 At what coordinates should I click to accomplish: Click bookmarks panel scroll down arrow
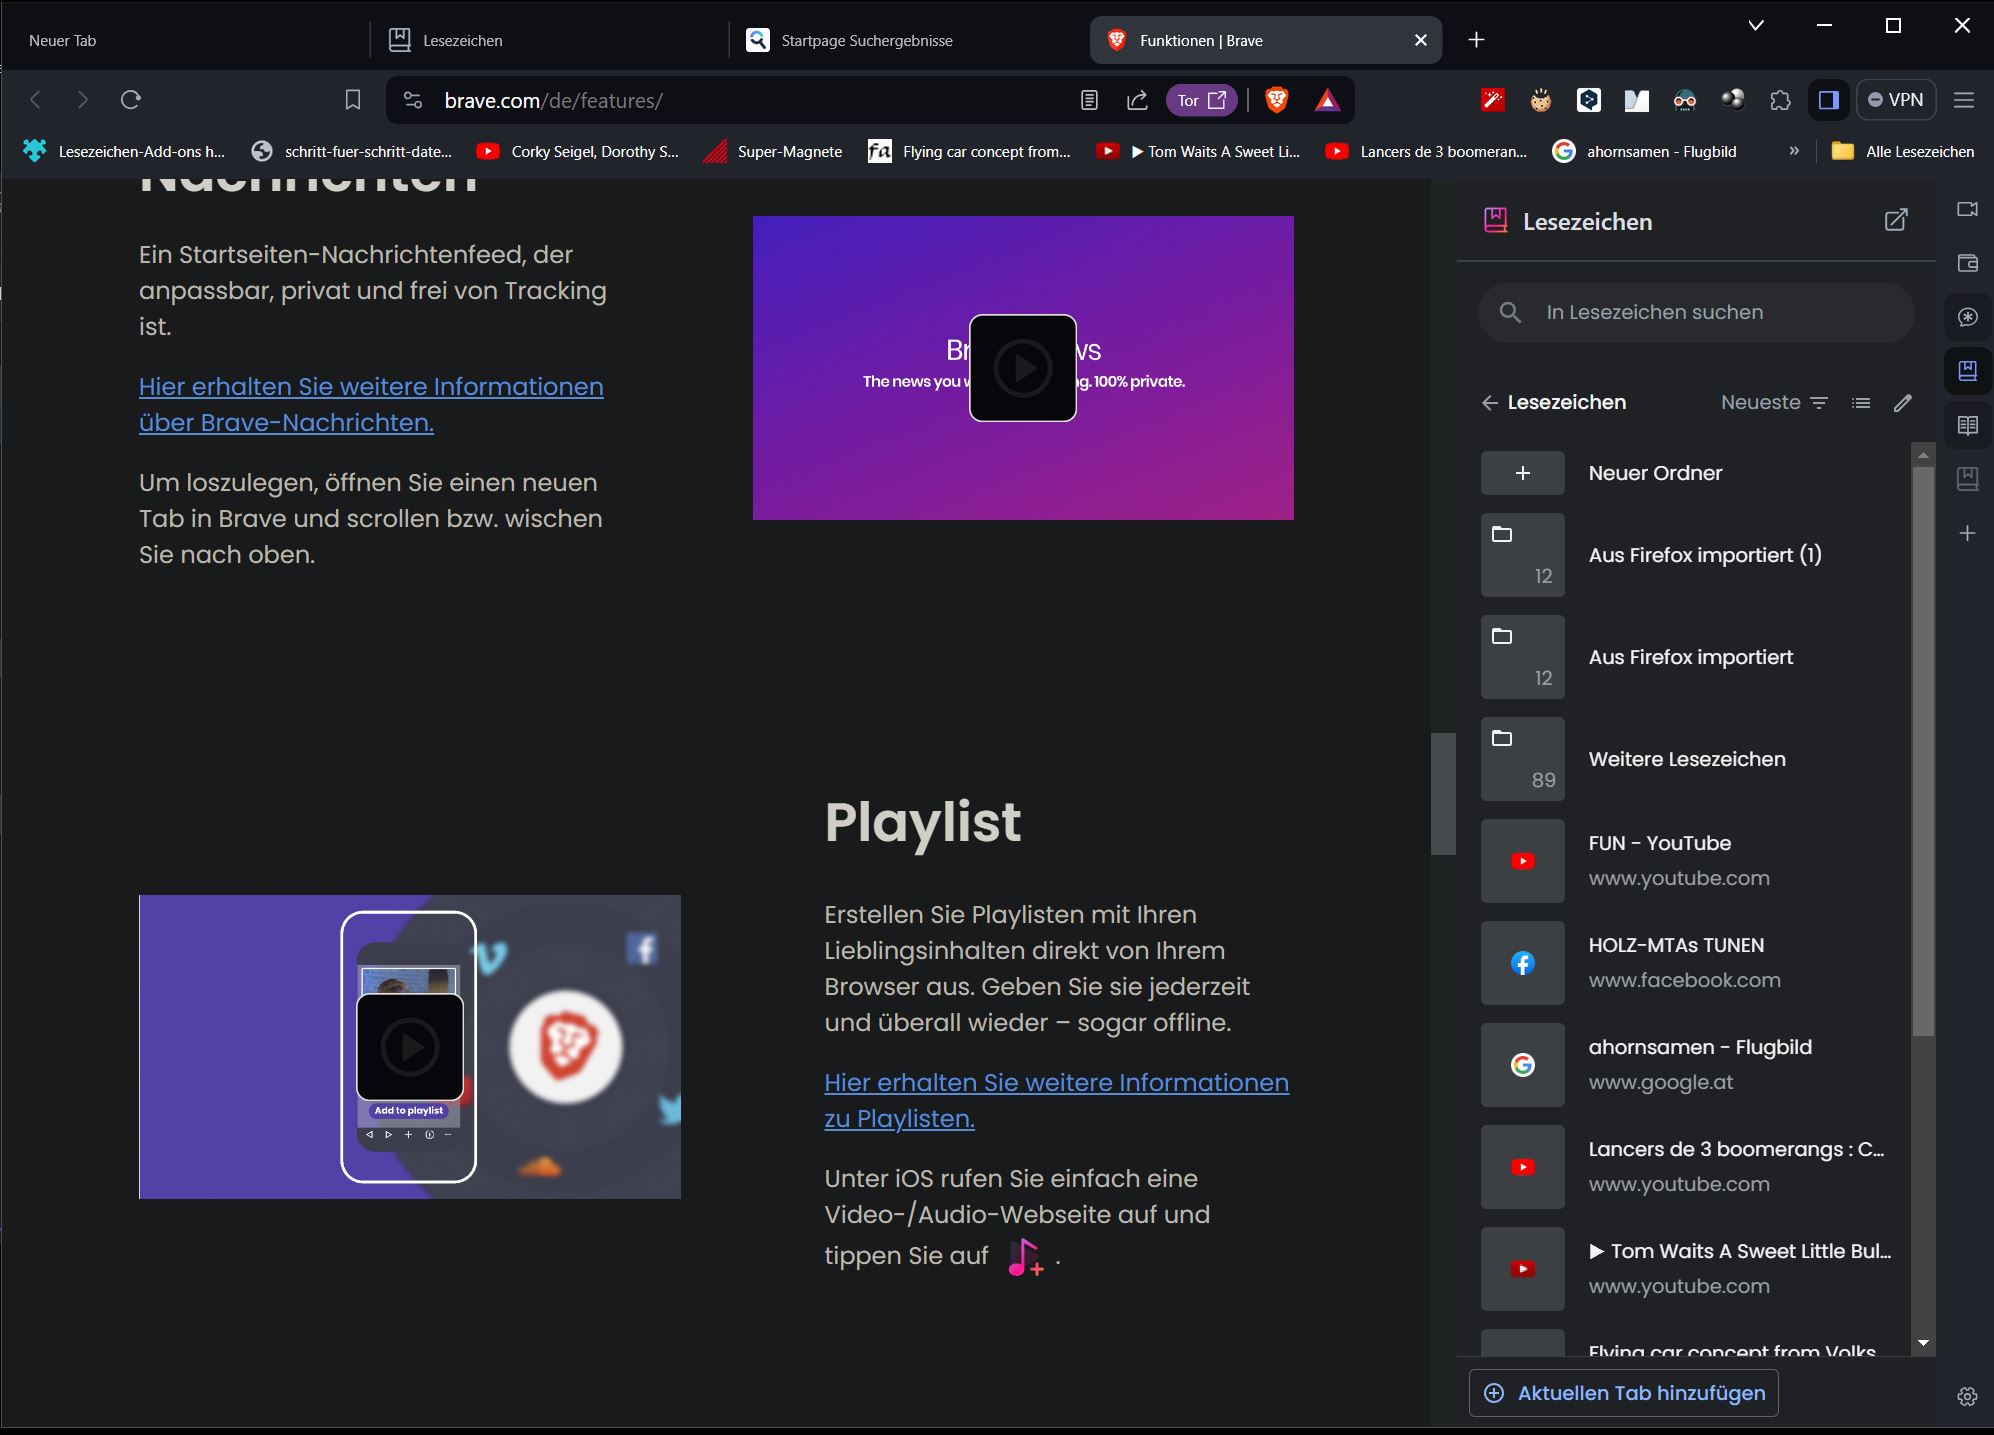point(1923,1343)
